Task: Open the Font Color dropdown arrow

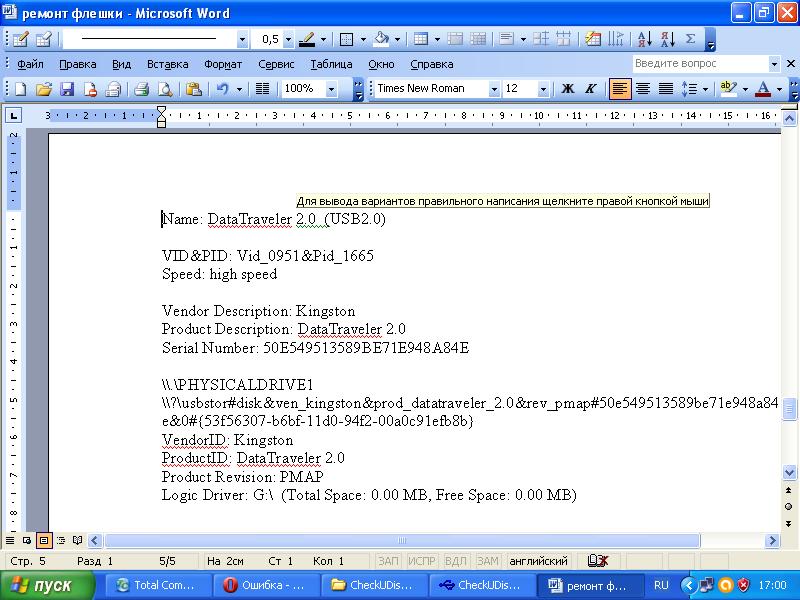Action: (x=779, y=89)
